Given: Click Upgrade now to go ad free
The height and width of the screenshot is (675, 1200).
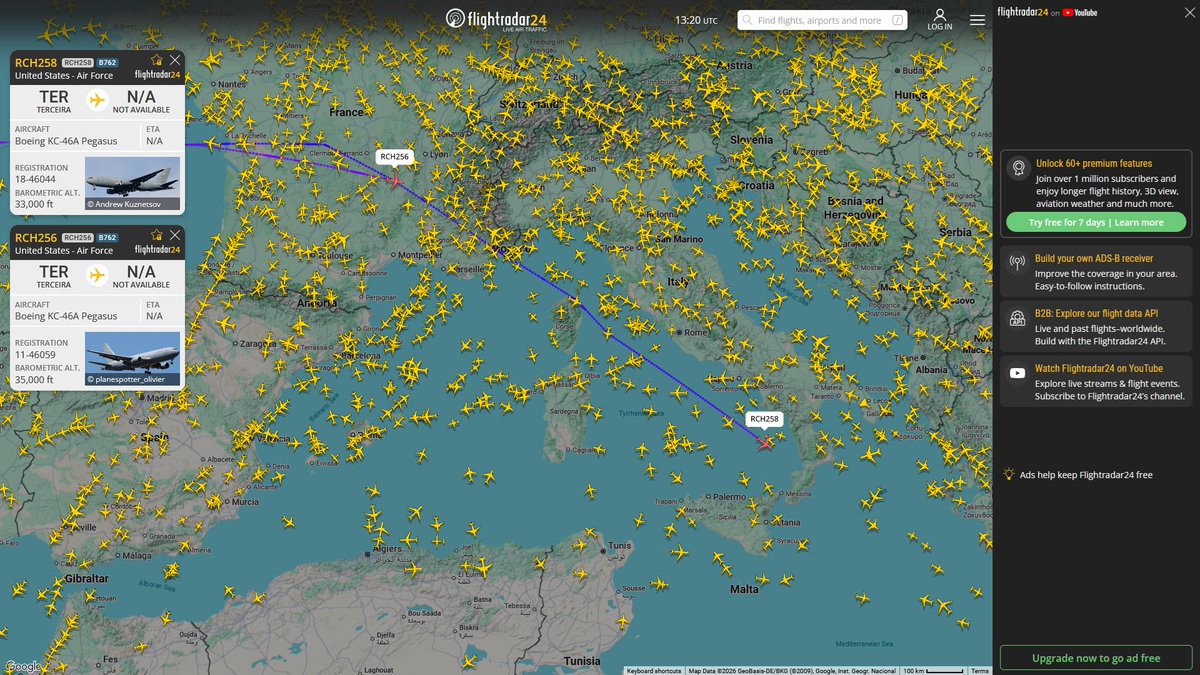Looking at the screenshot, I should click(x=1096, y=658).
